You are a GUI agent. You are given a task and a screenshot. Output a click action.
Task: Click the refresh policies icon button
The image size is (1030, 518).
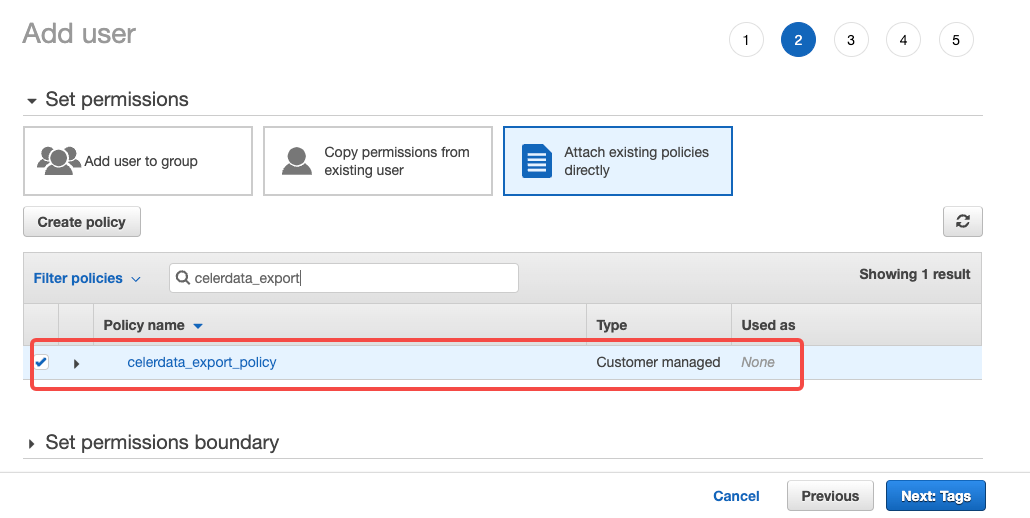coord(962,222)
